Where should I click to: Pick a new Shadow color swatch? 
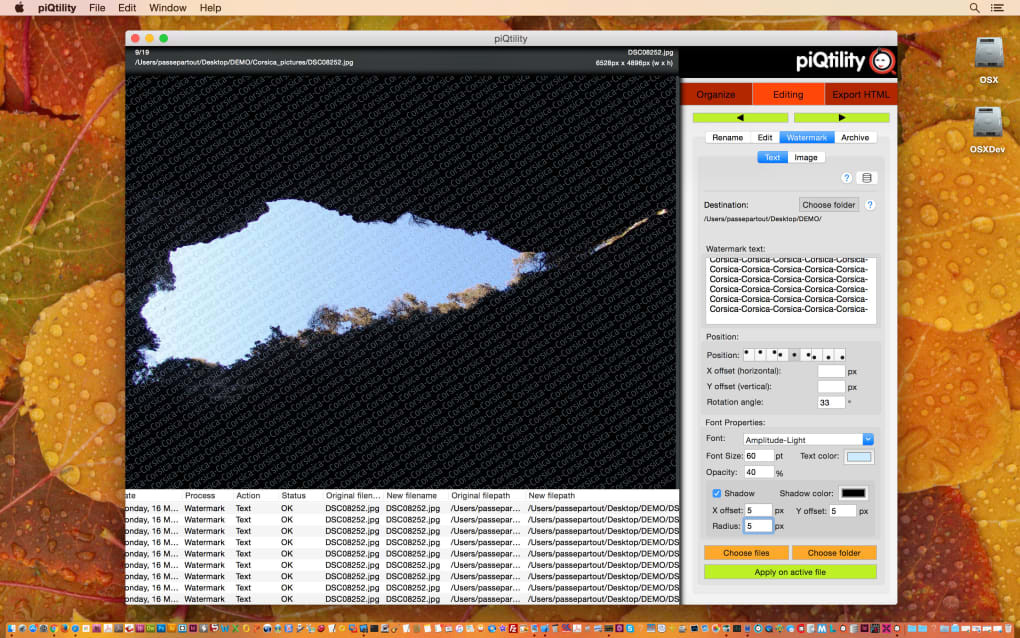pyautogui.click(x=853, y=493)
